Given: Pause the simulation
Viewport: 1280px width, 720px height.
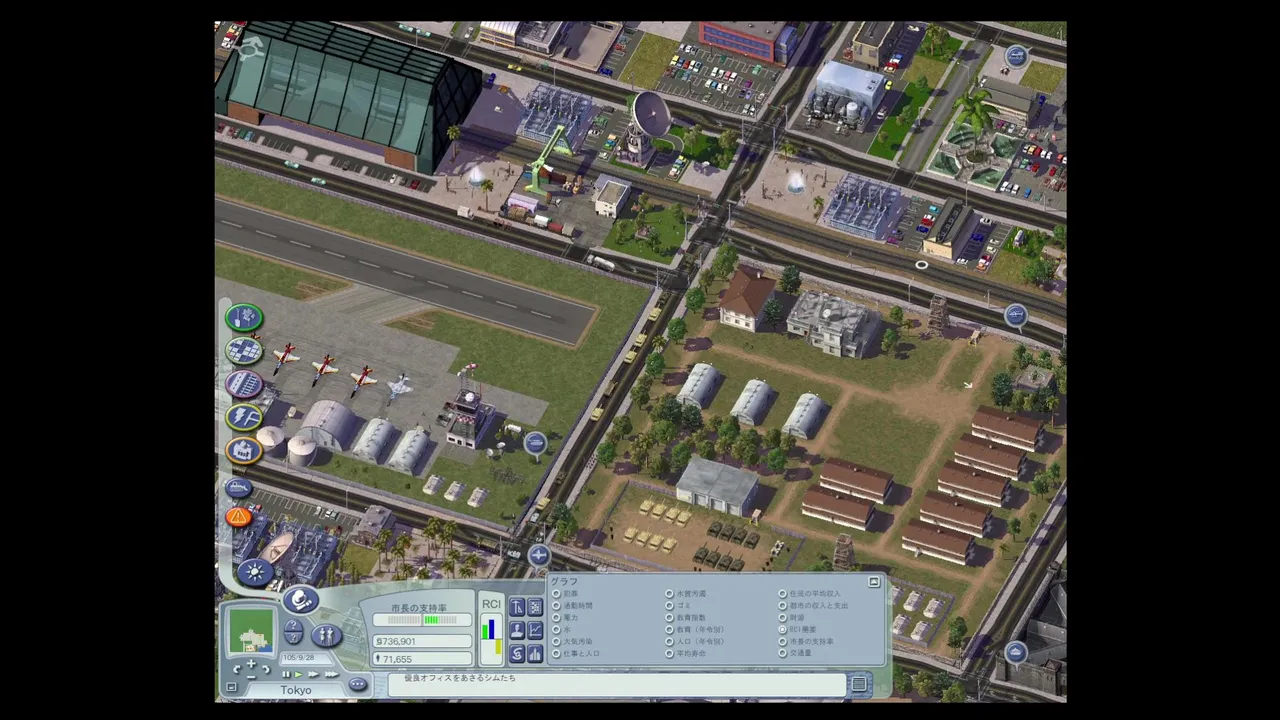Looking at the screenshot, I should pos(286,674).
